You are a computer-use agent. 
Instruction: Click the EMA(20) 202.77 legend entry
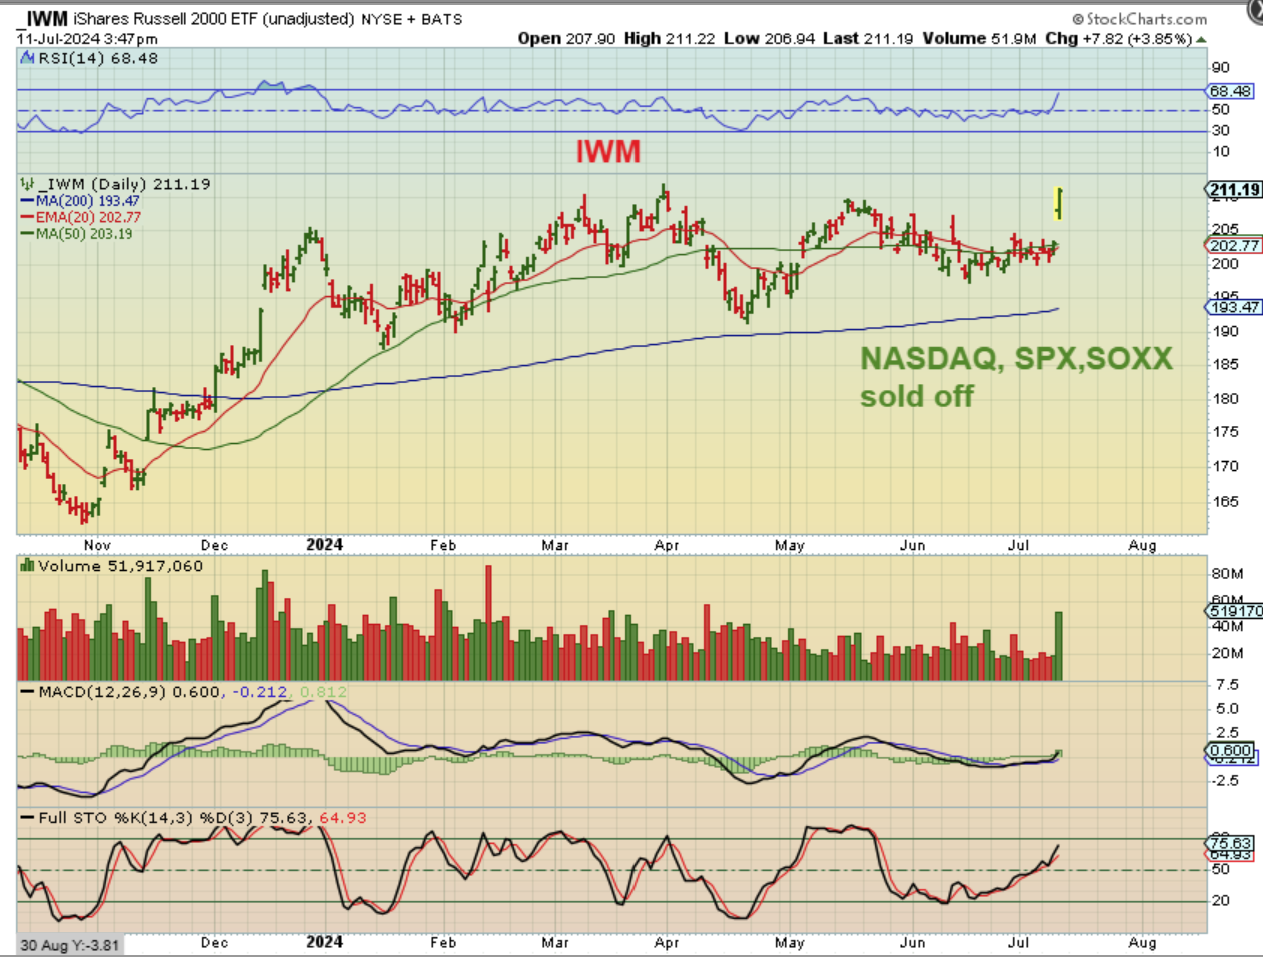(80, 217)
